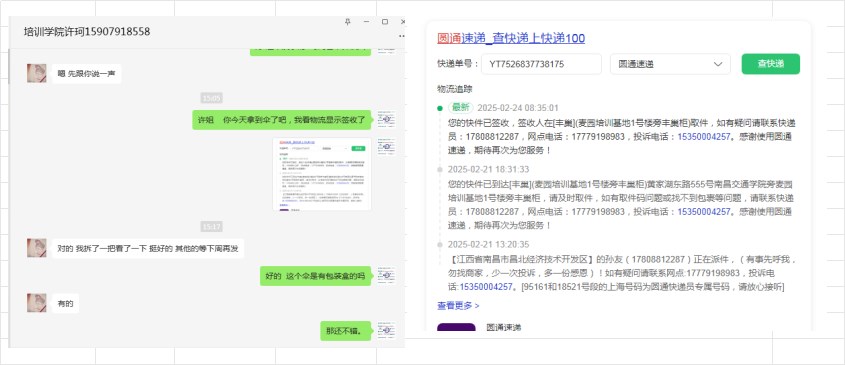
Task: Click sender avatar beside "这个伞是有包装盒的吗" message
Action: (386, 276)
